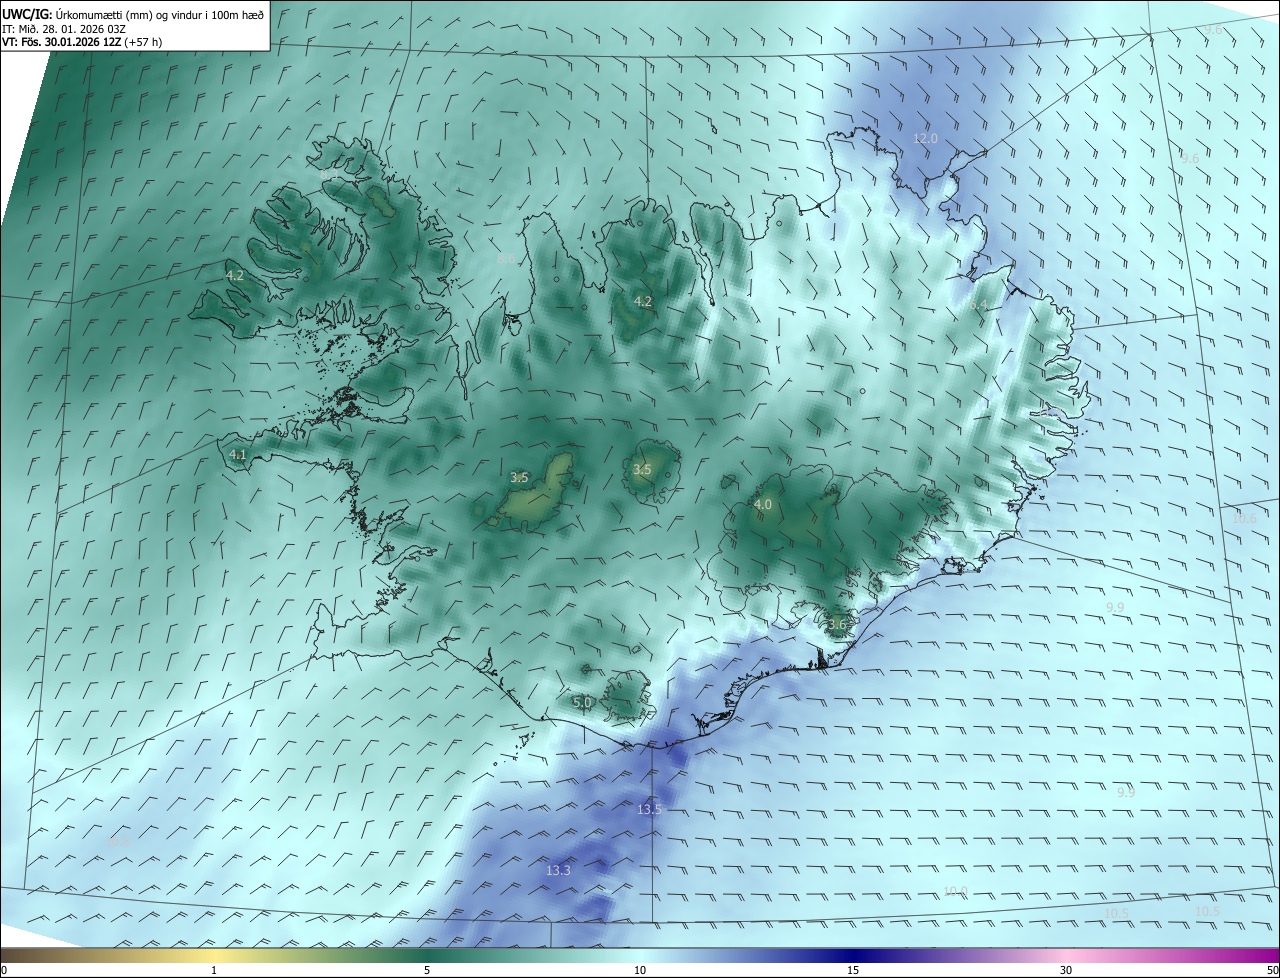Screen dimensions: 1280x978
Task: Click the 10 tick on the colour scale
Action: pyautogui.click(x=640, y=970)
